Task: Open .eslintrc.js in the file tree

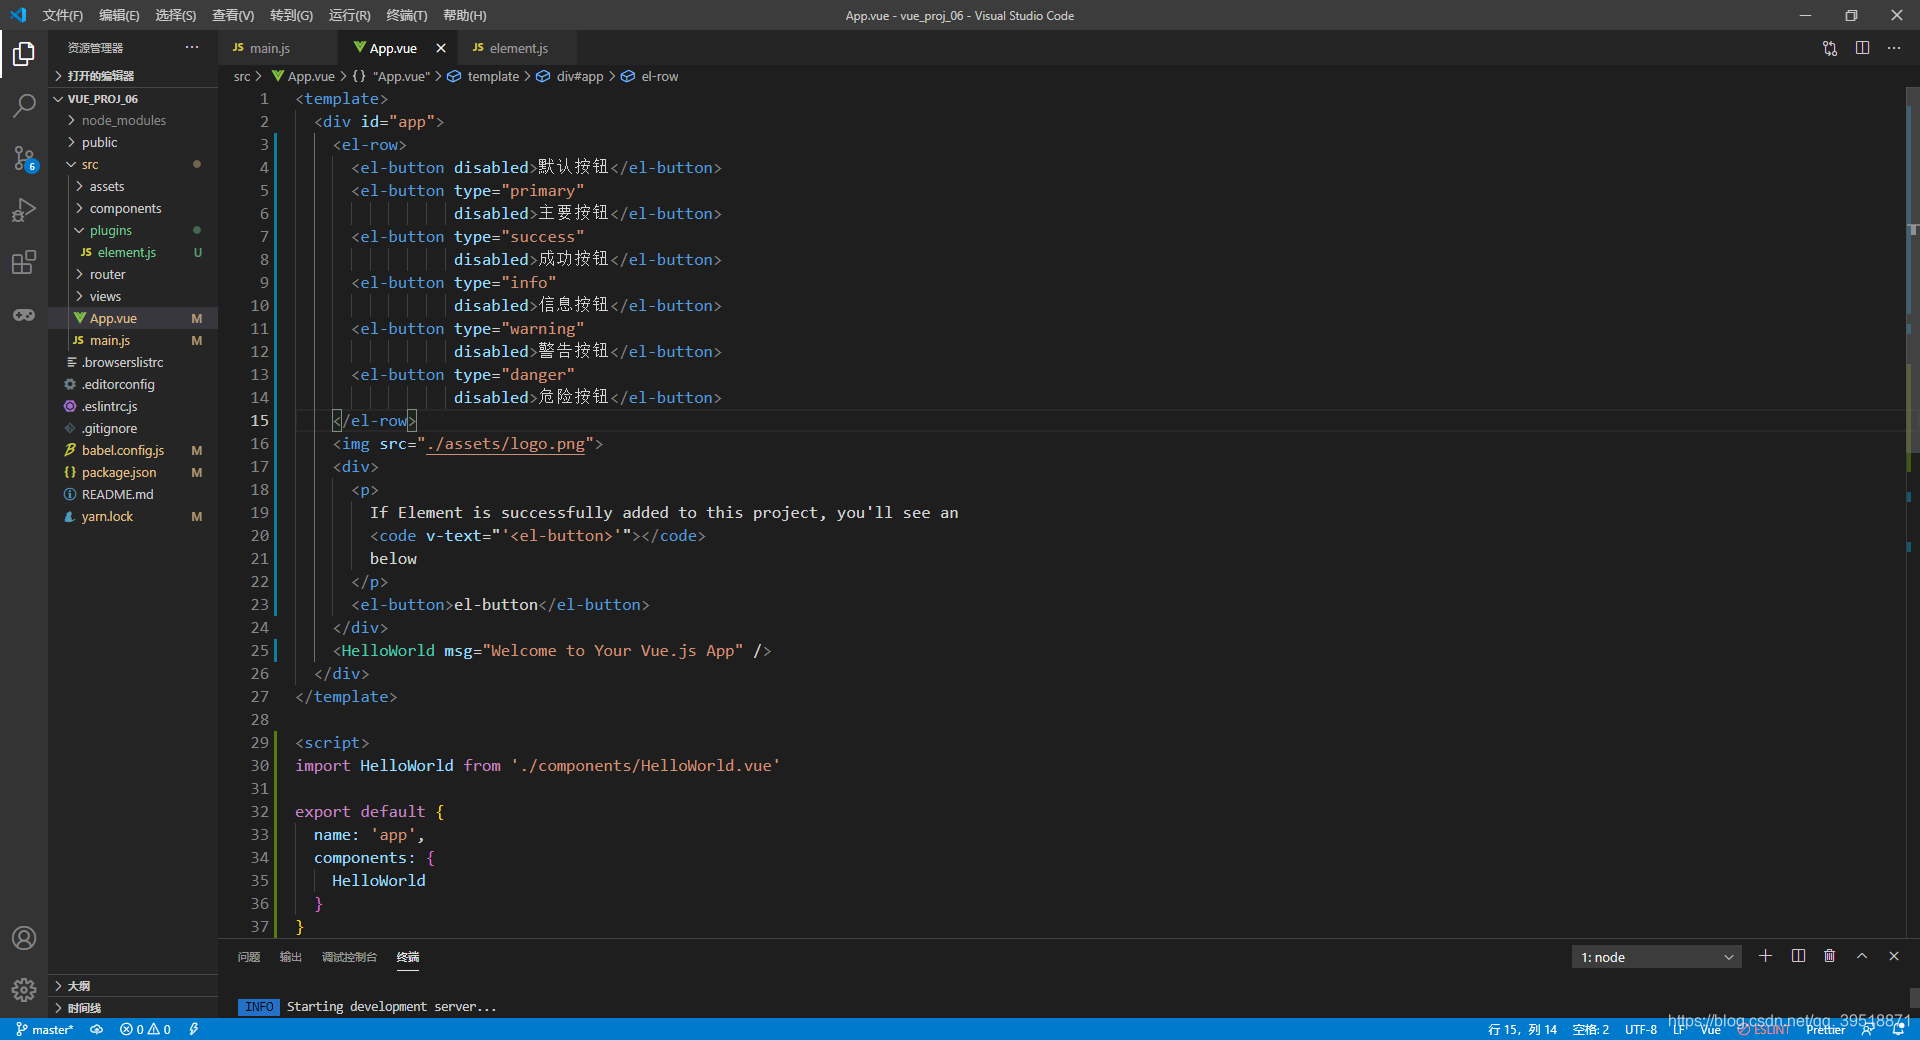Action: (x=133, y=406)
